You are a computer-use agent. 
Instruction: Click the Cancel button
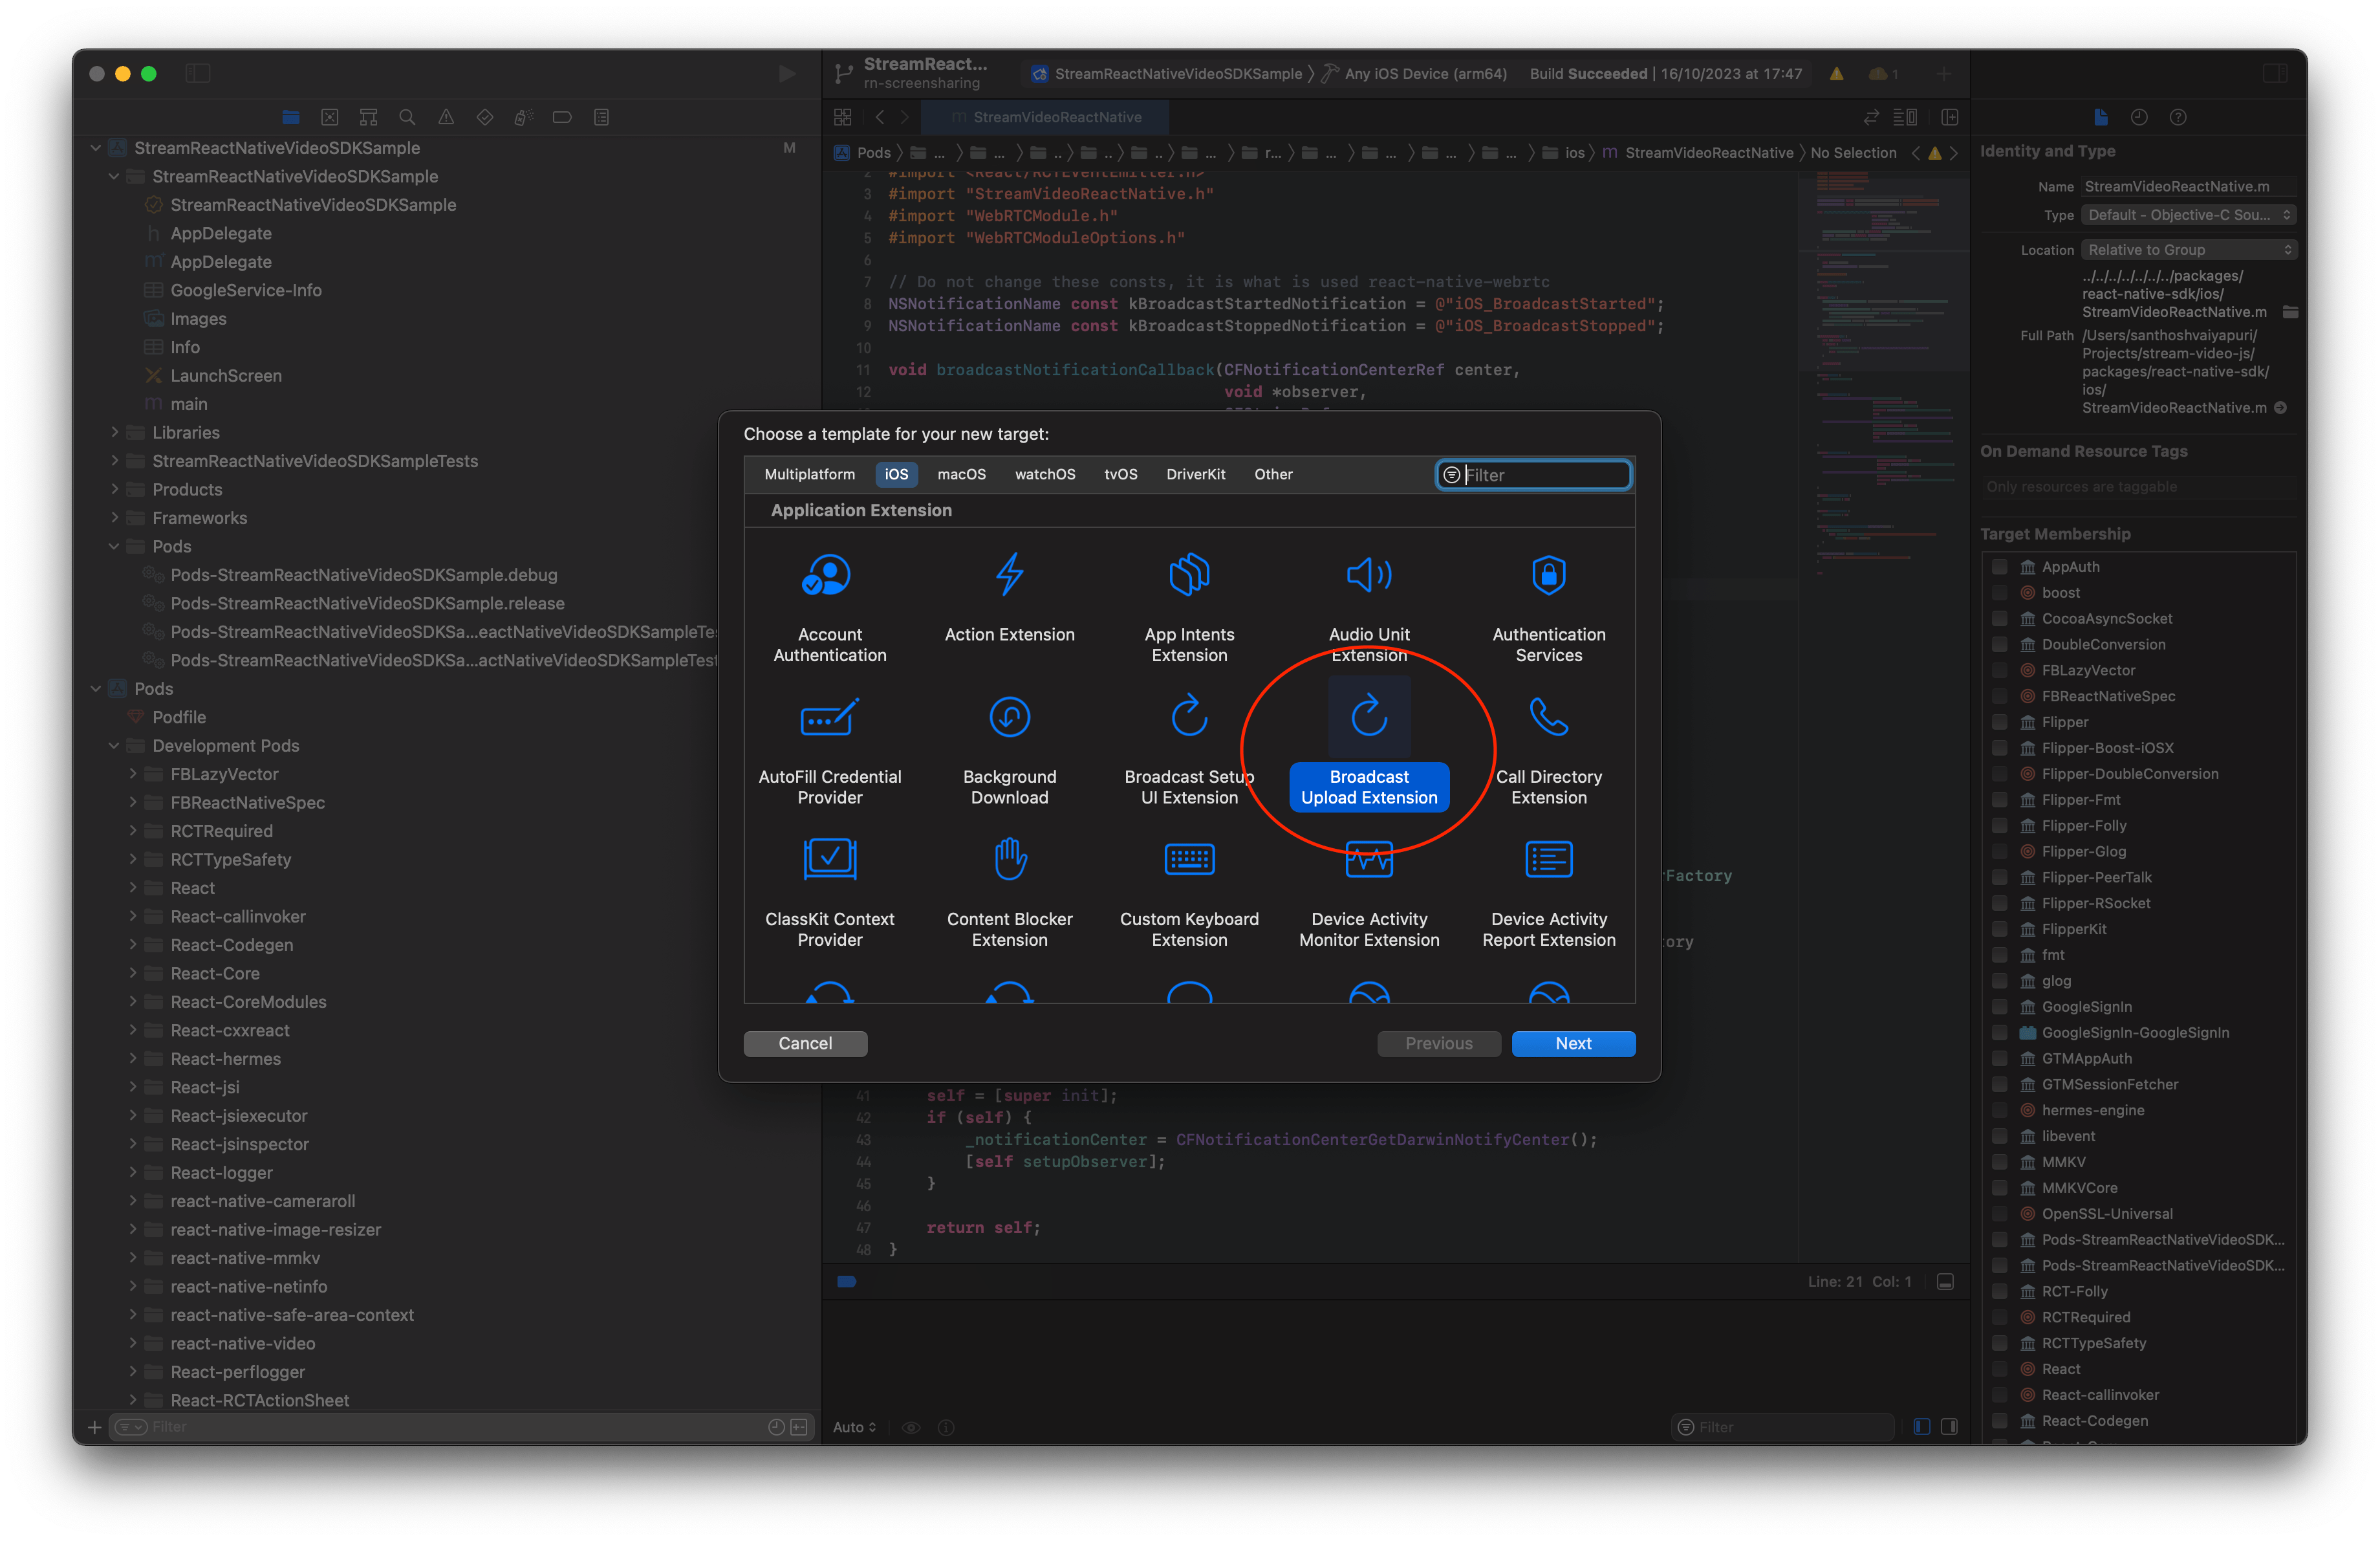(805, 1044)
